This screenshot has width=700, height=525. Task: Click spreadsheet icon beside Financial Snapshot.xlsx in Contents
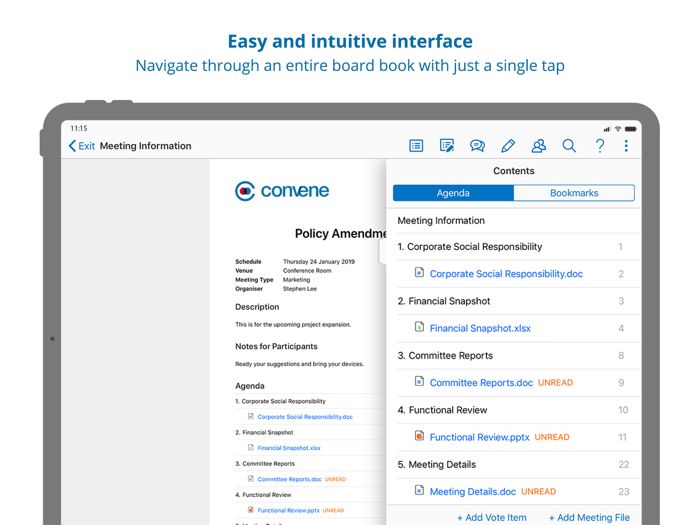click(419, 327)
